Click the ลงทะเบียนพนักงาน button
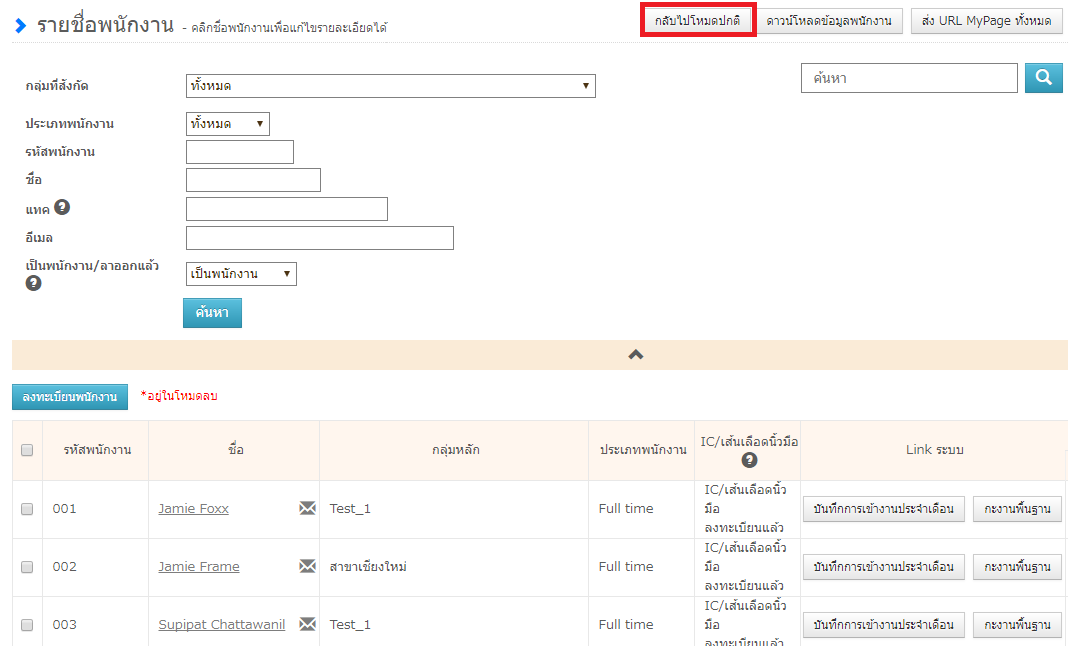Screen dimensions: 1069x646 click(70, 397)
